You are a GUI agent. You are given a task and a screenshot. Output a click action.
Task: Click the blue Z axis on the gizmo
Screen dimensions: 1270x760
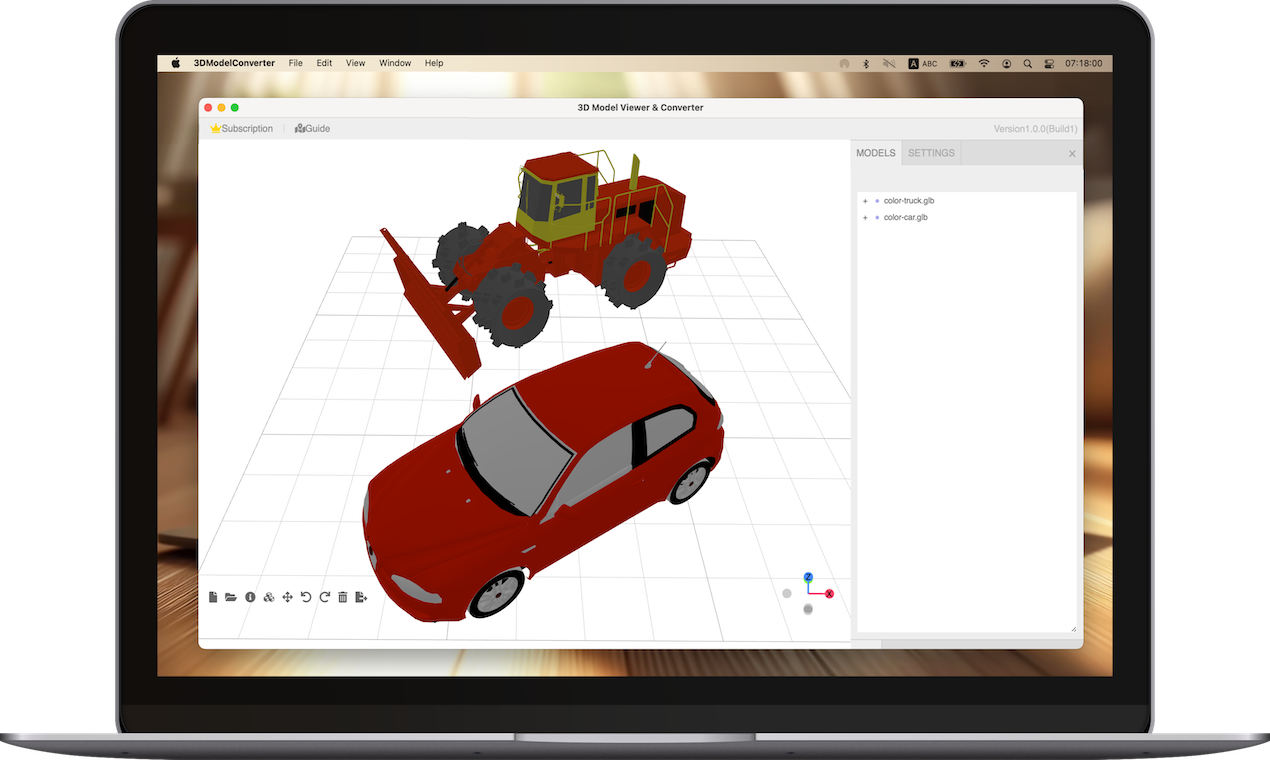tap(808, 578)
